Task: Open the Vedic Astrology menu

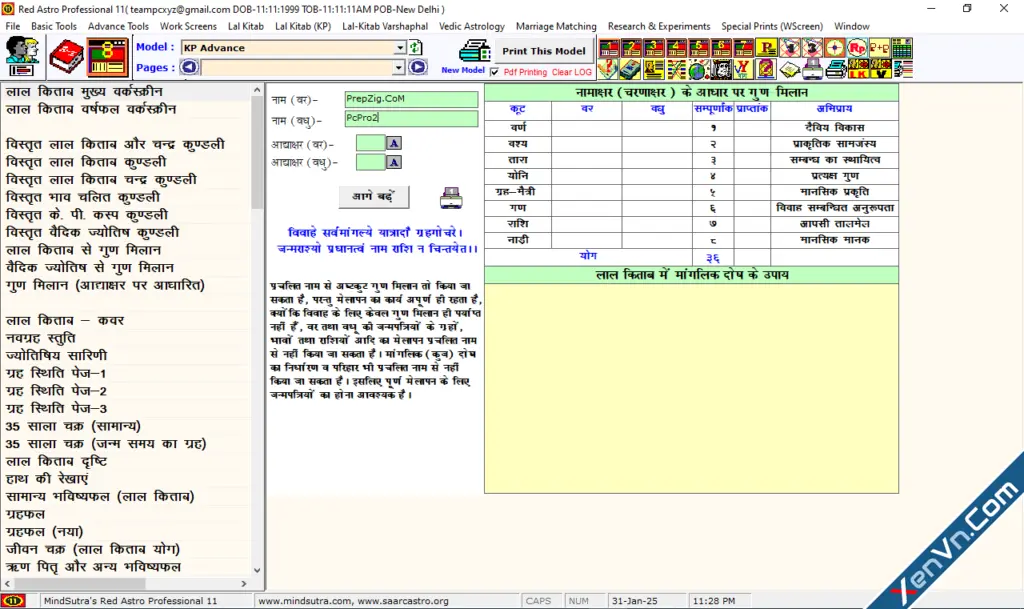Action: click(x=472, y=26)
